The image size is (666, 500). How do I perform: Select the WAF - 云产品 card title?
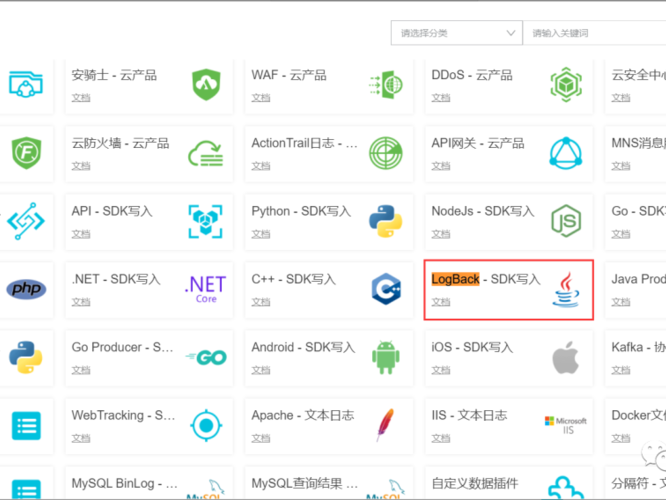(289, 75)
